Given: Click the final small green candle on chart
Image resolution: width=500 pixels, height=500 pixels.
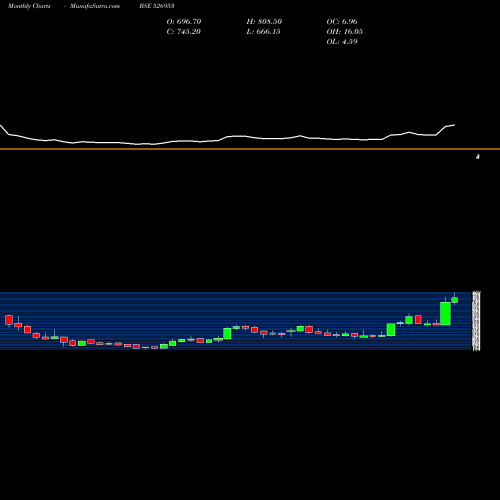Looking at the screenshot, I should (454, 300).
